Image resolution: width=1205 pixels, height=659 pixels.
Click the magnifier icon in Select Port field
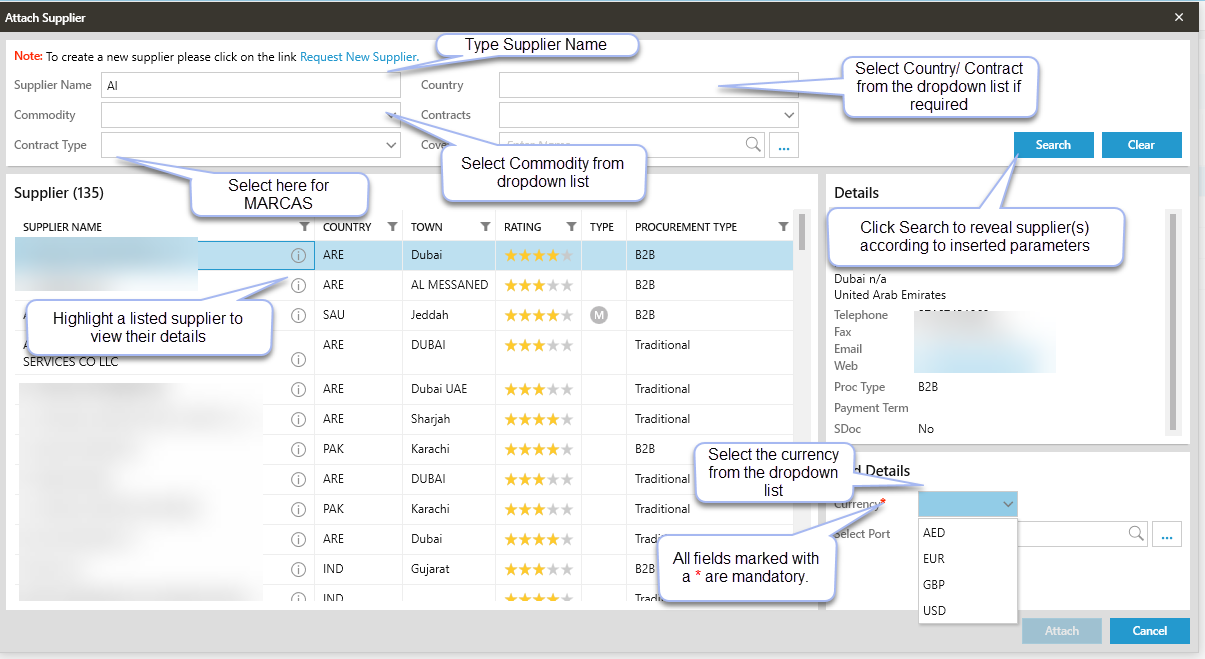1136,534
